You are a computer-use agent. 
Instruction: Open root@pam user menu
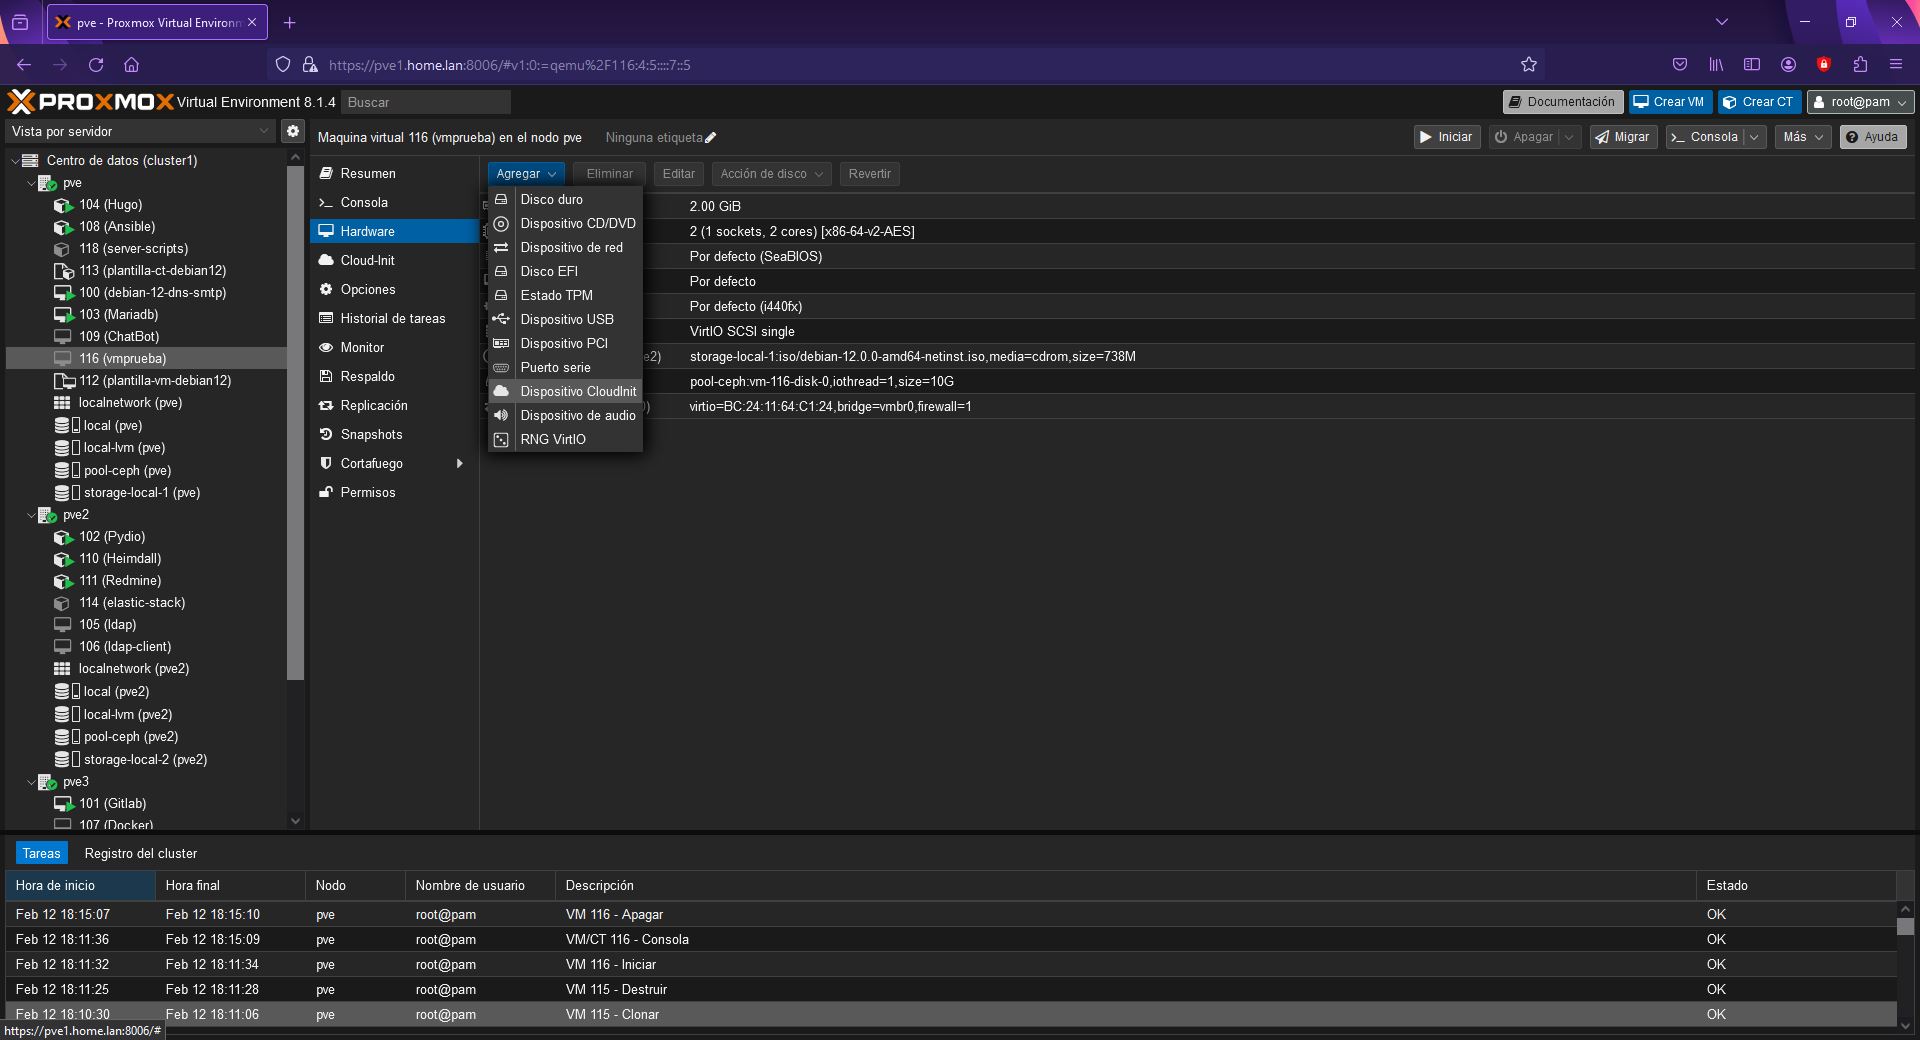(1860, 102)
